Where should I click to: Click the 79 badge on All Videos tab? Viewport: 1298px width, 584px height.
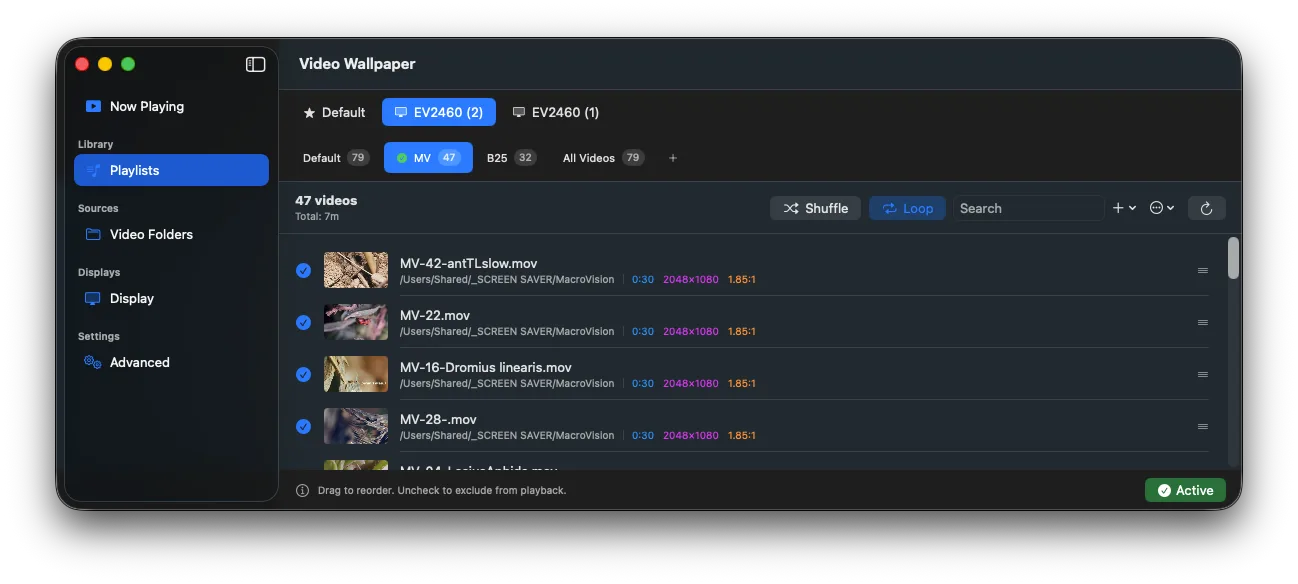click(632, 158)
